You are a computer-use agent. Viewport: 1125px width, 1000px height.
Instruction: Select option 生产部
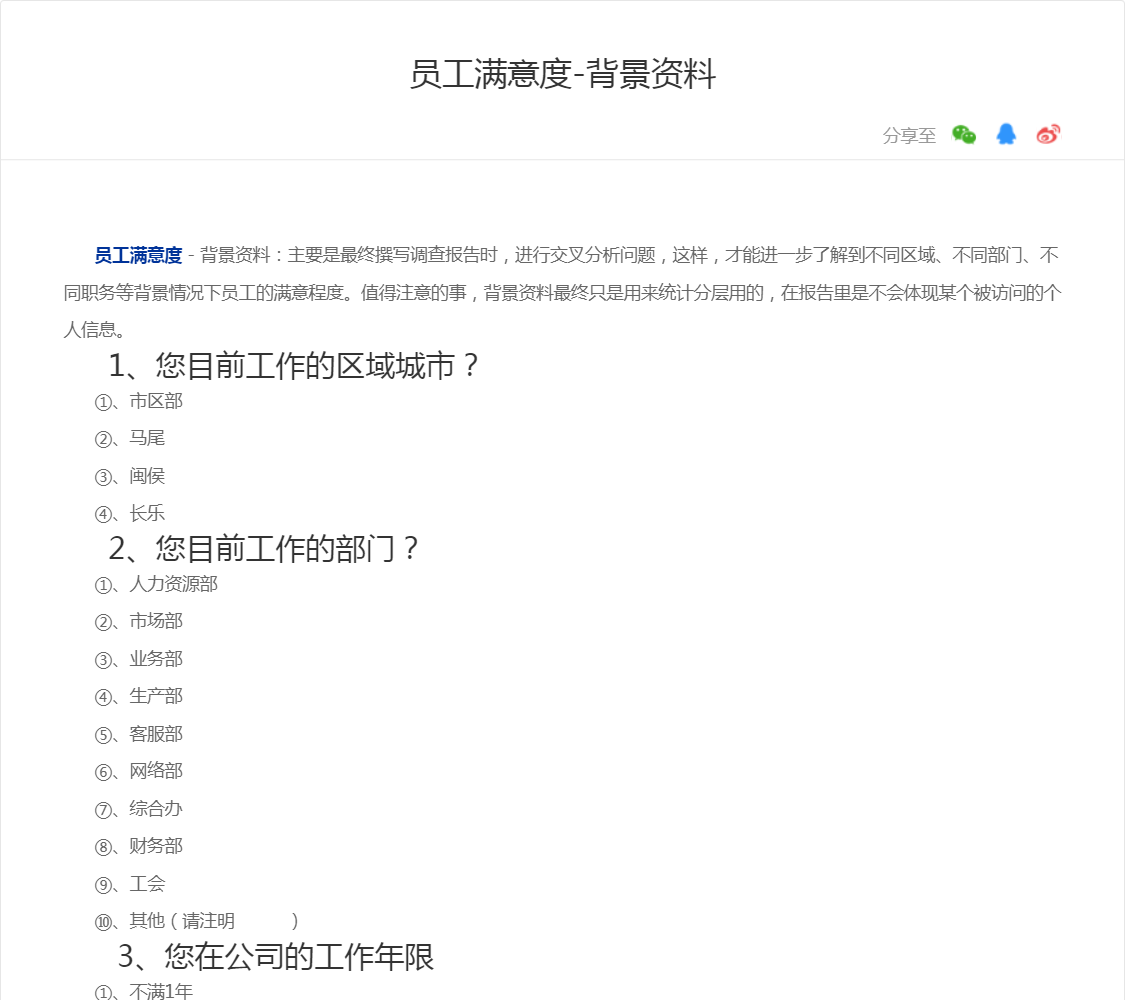pyautogui.click(x=139, y=697)
